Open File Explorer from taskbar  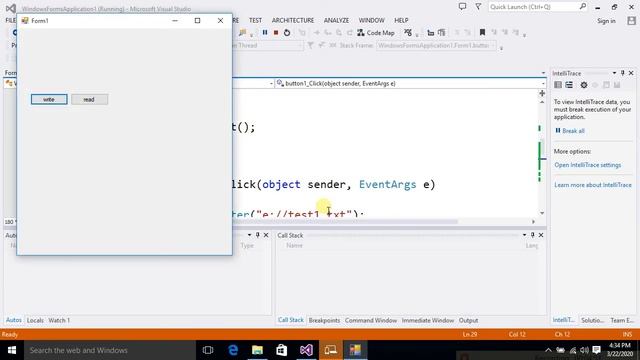[257, 350]
